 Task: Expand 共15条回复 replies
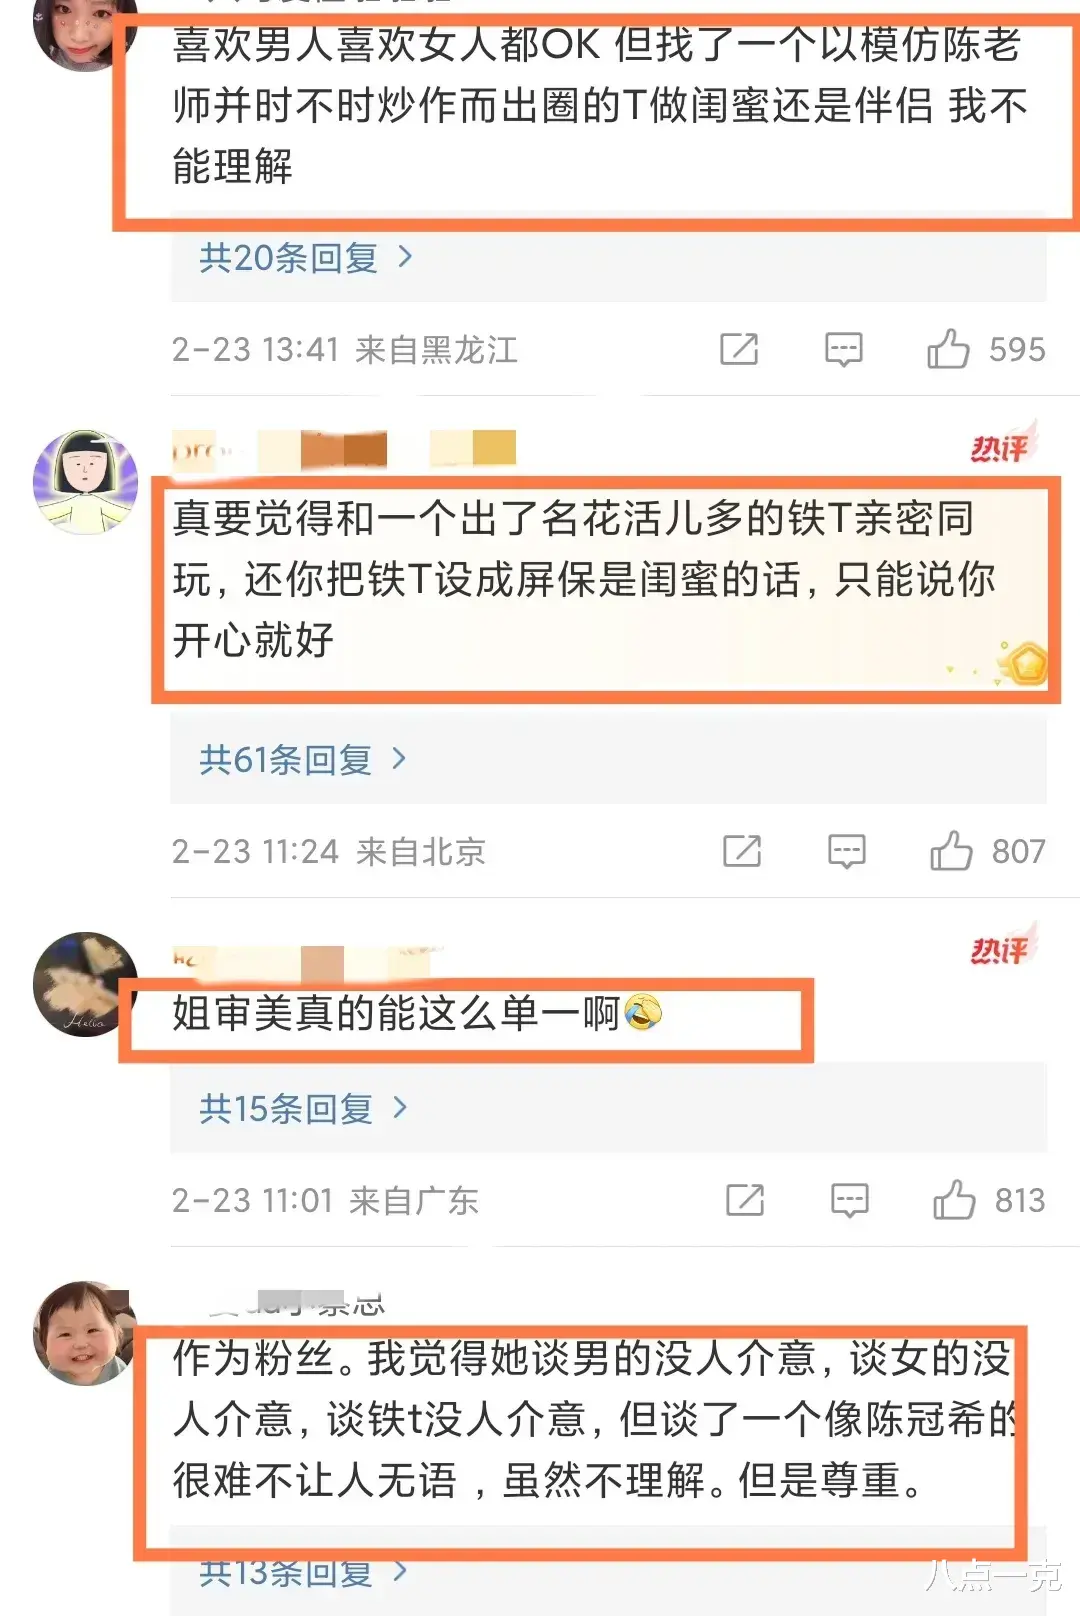click(303, 1108)
